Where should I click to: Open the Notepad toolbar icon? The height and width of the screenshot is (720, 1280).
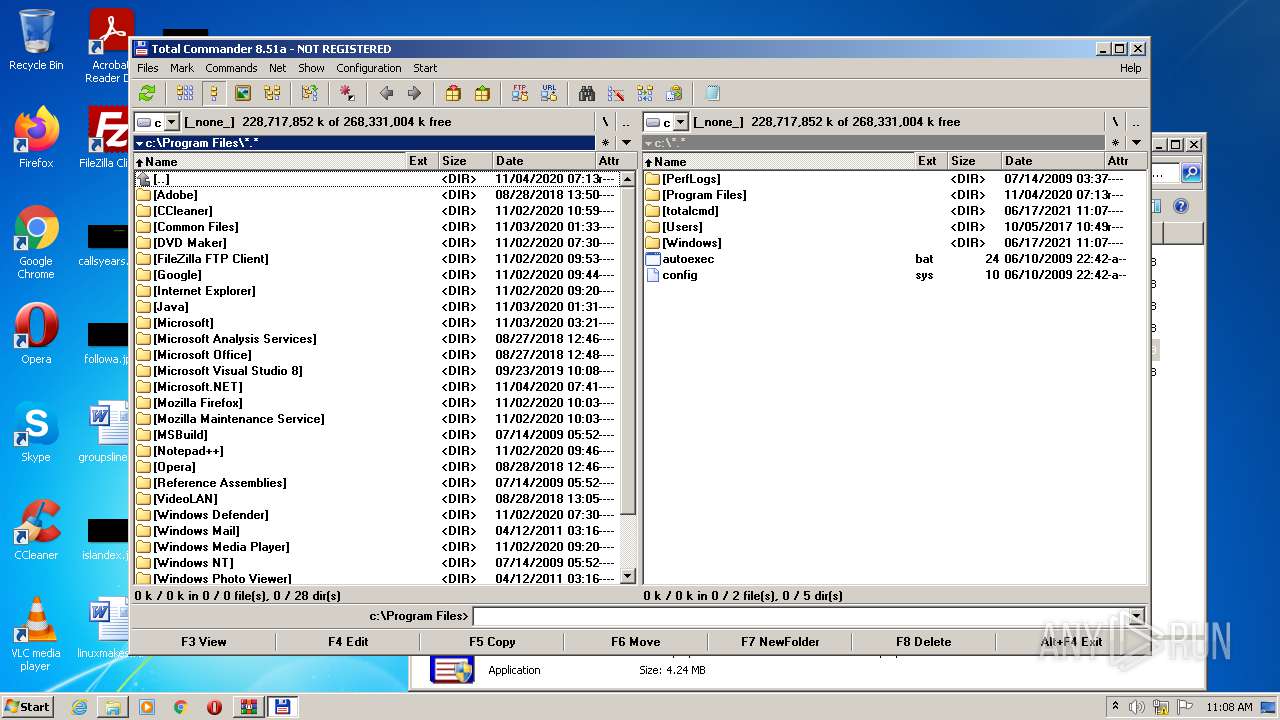click(x=712, y=93)
